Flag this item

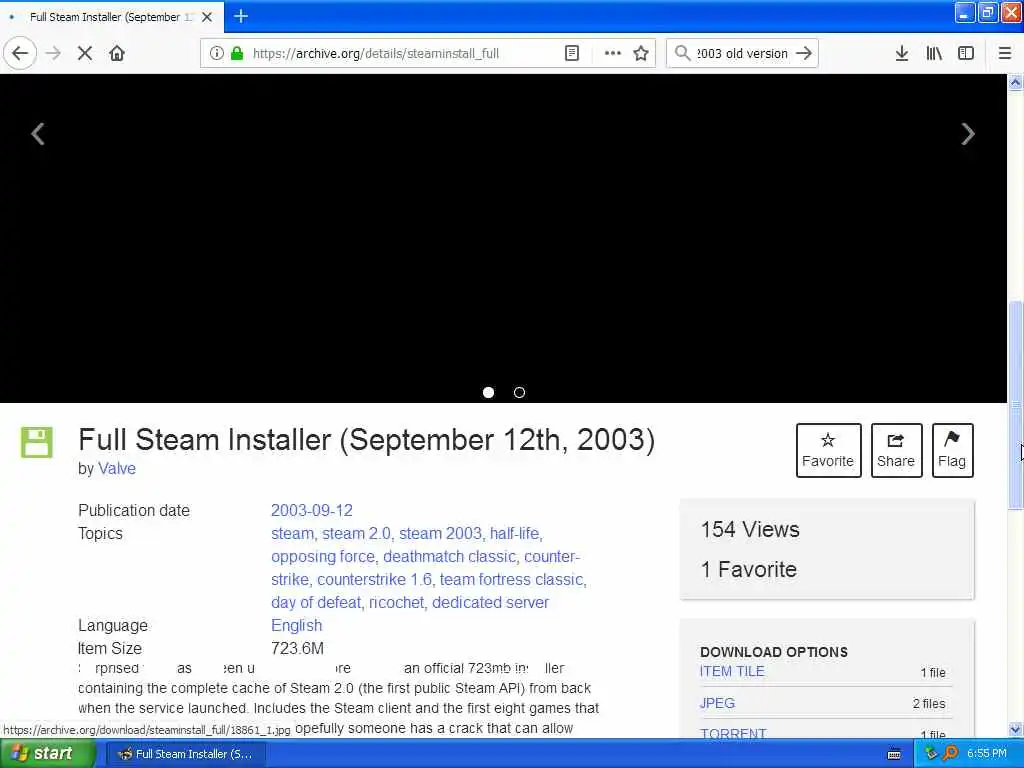(952, 450)
